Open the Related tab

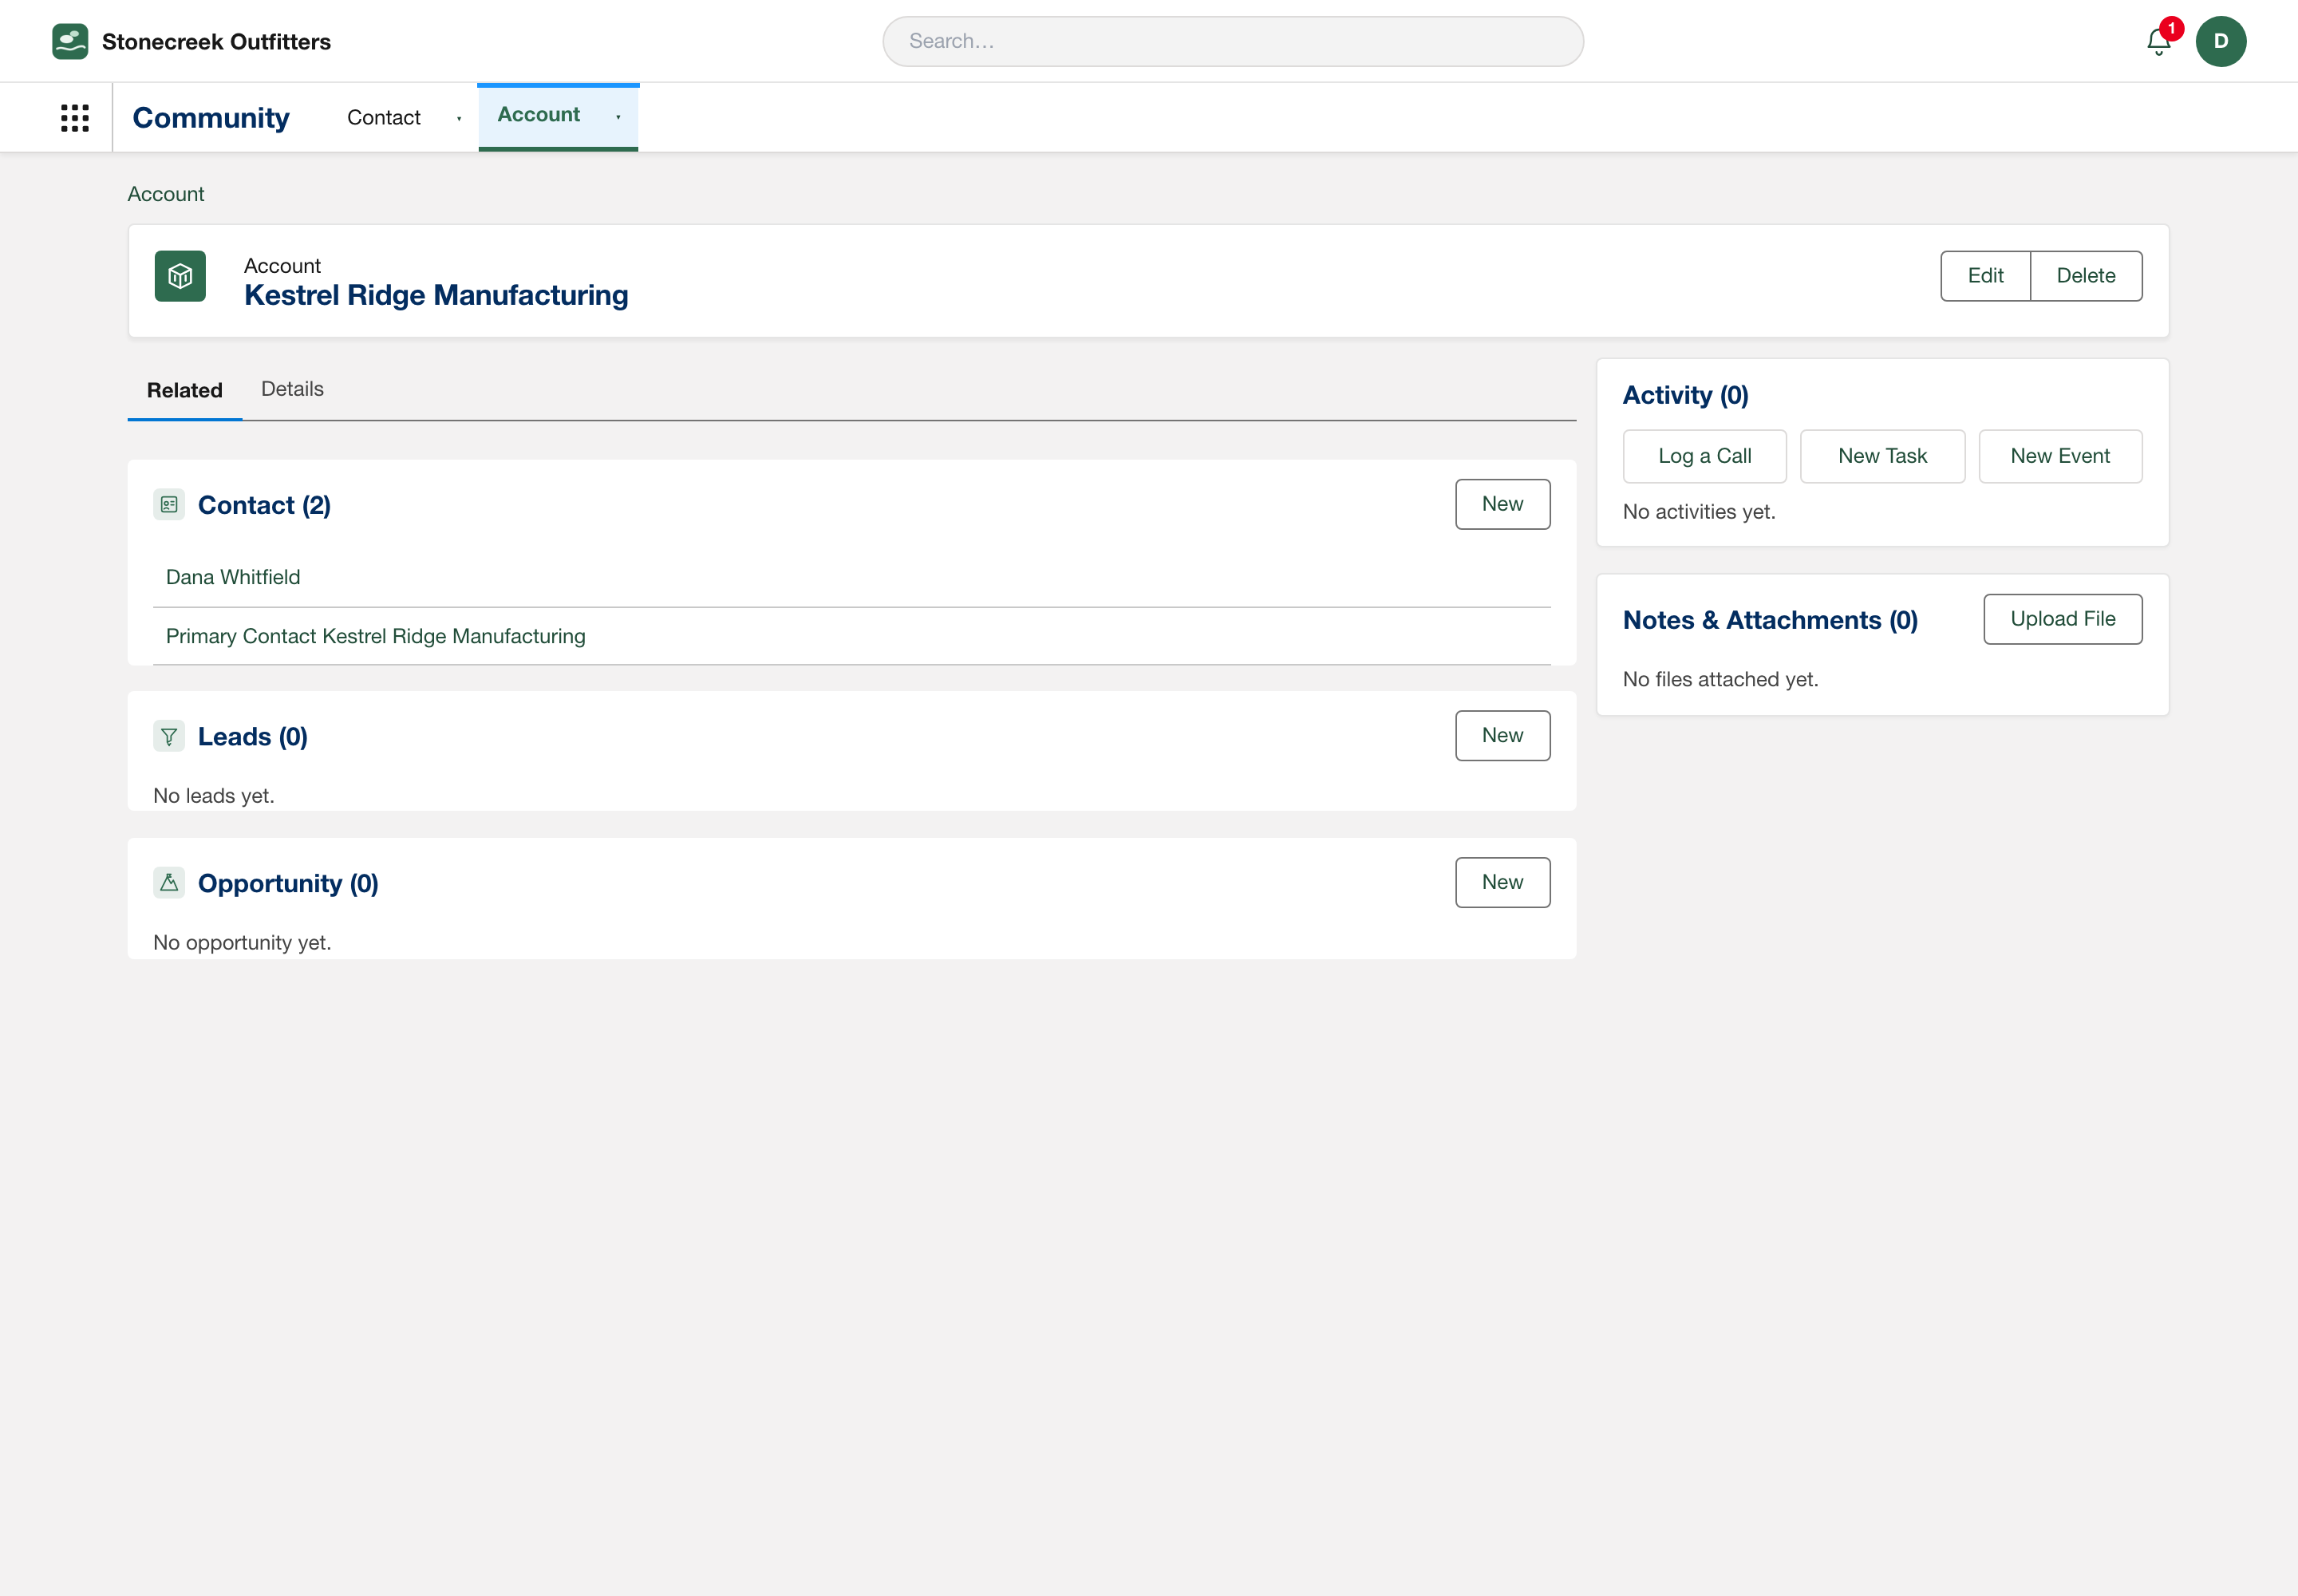(x=185, y=390)
